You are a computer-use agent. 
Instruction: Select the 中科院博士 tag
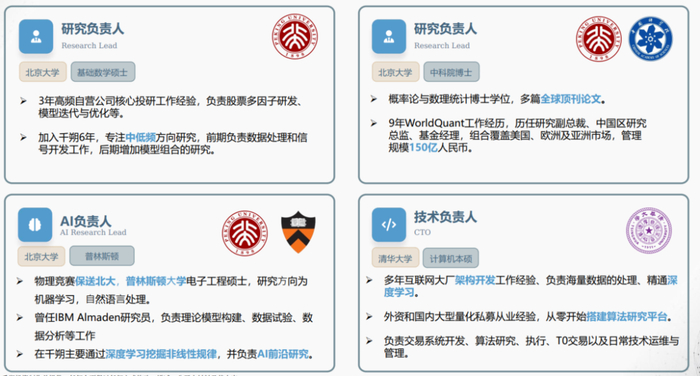pos(451,72)
